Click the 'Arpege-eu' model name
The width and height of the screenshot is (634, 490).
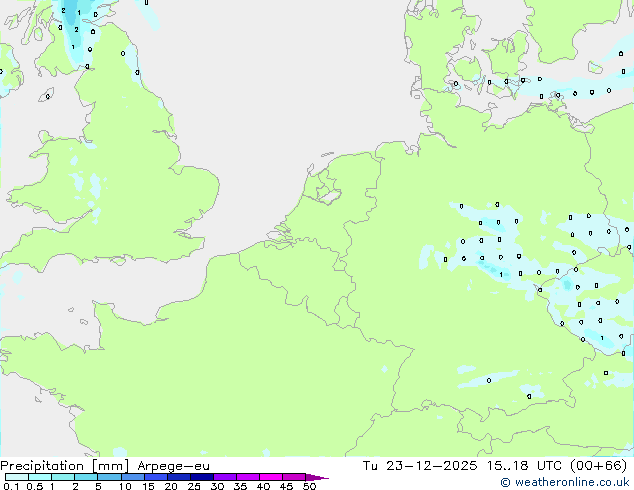173,466
